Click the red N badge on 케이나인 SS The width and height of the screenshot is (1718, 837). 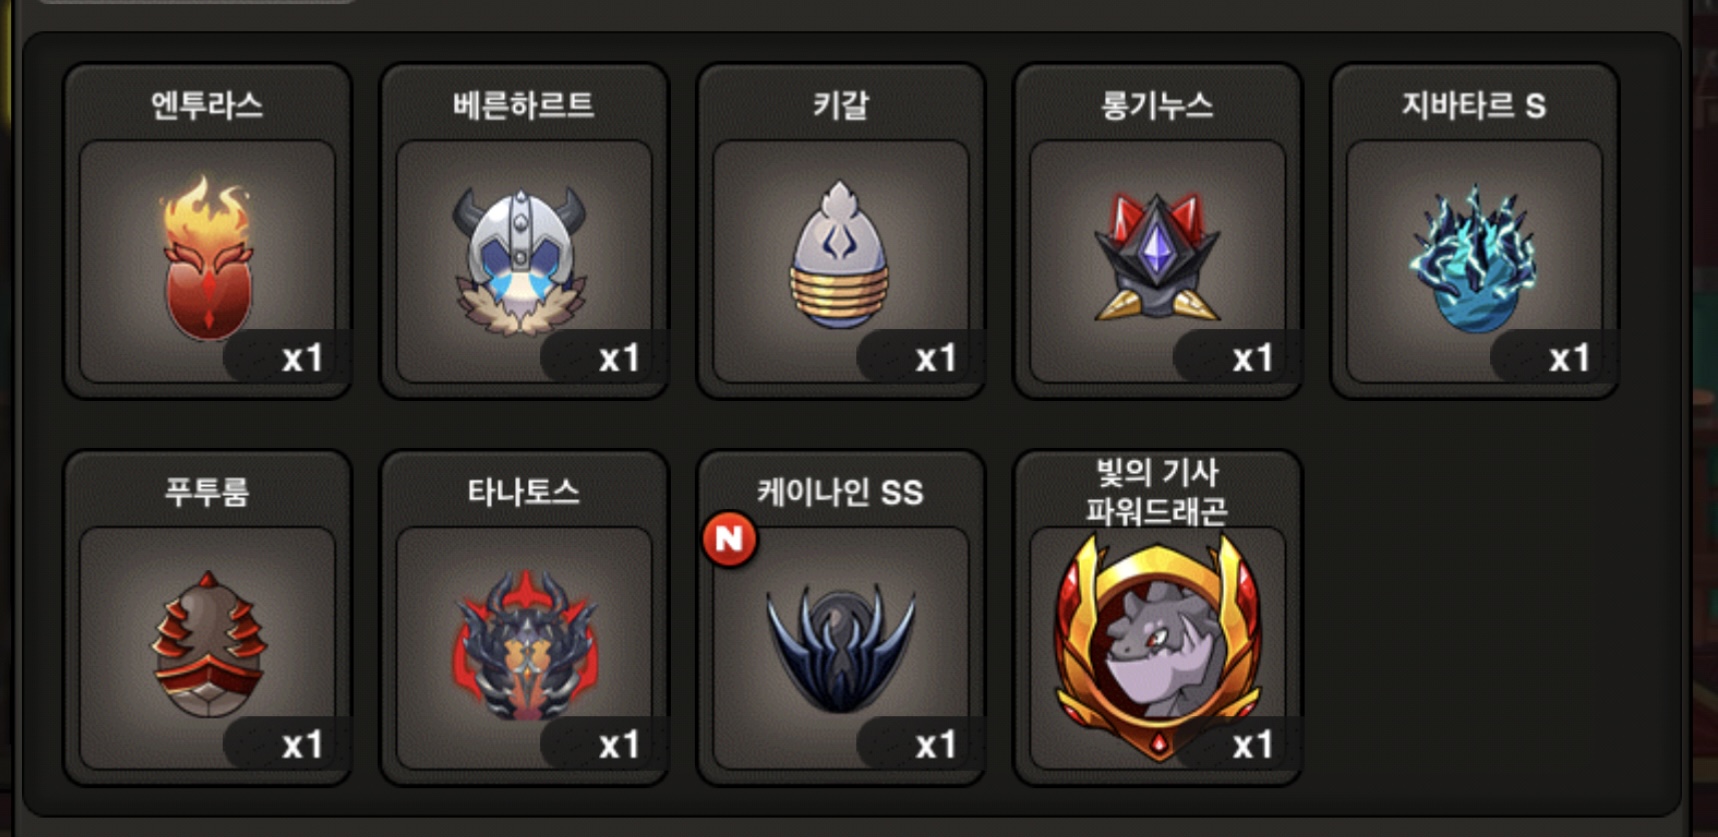coord(729,539)
